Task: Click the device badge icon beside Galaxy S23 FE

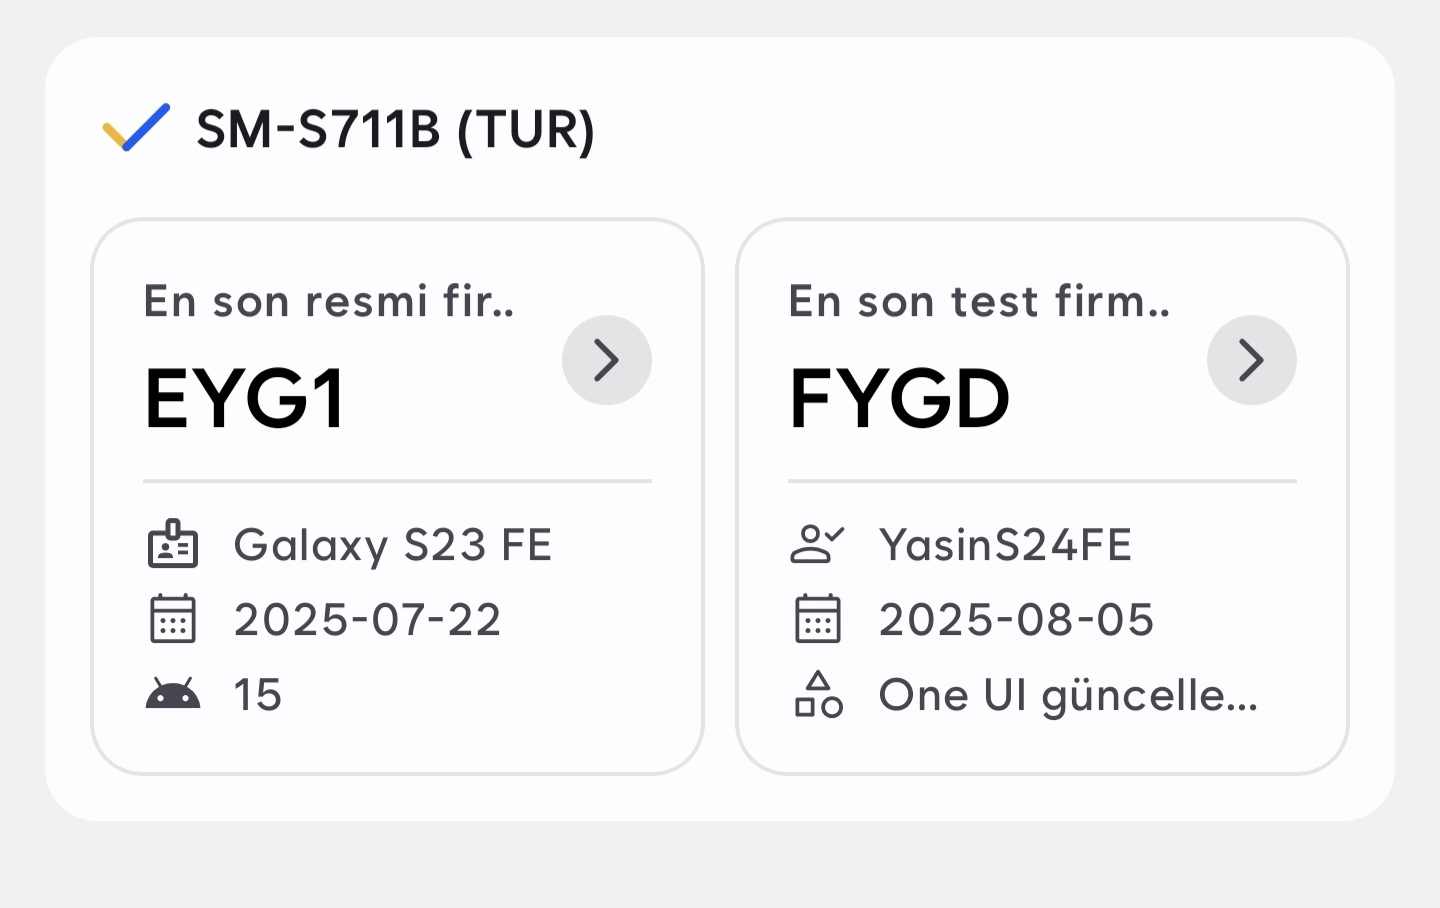Action: point(173,545)
